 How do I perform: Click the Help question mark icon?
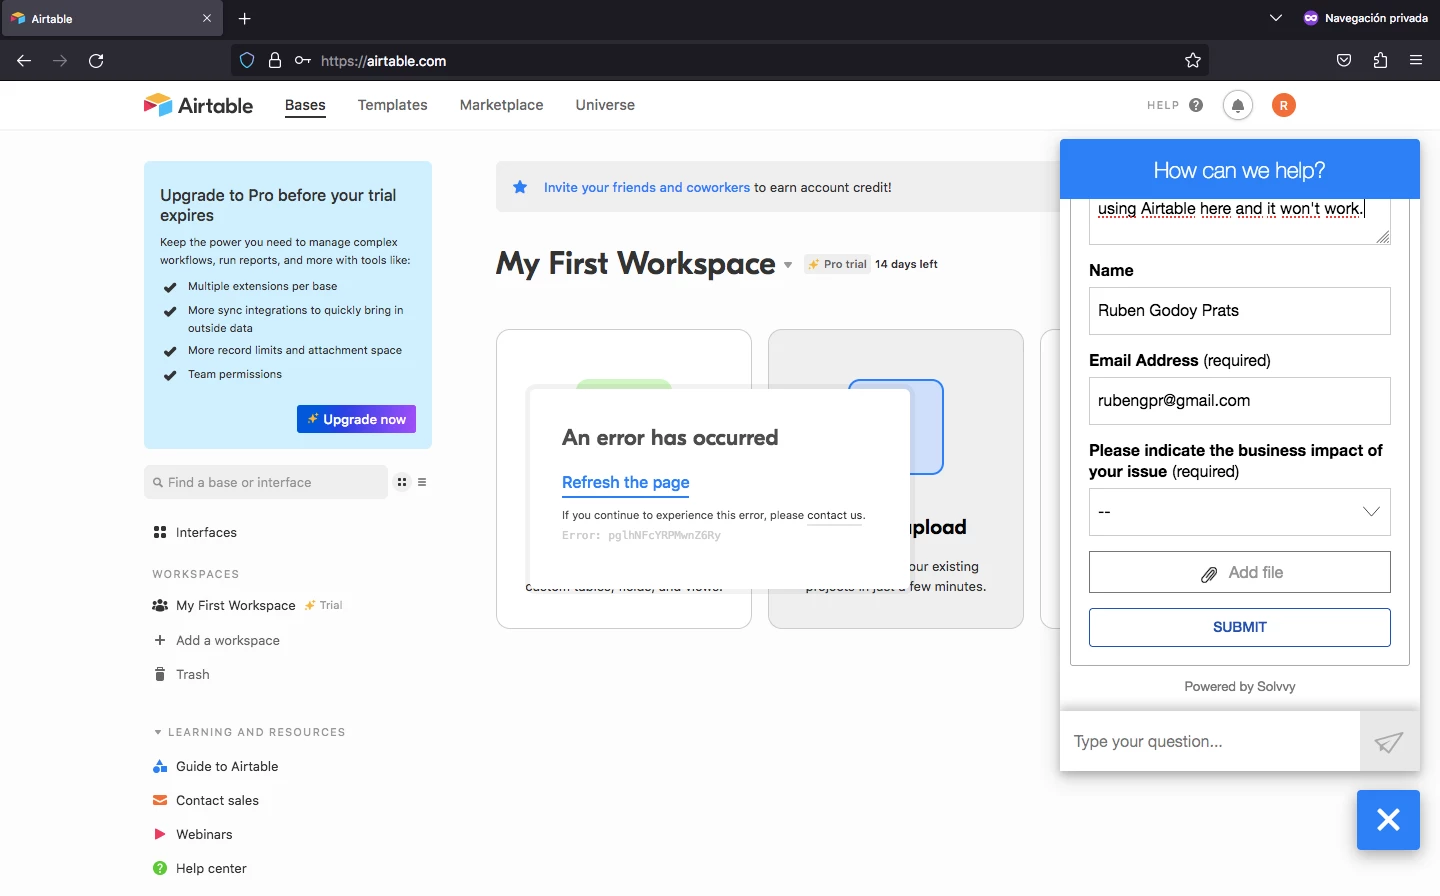point(1196,105)
